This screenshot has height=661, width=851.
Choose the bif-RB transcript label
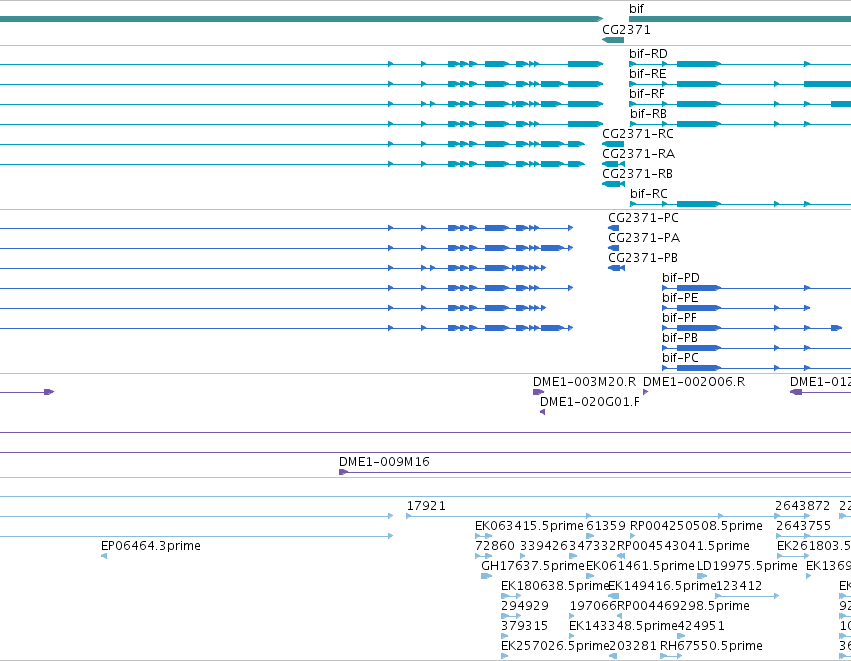tap(648, 114)
